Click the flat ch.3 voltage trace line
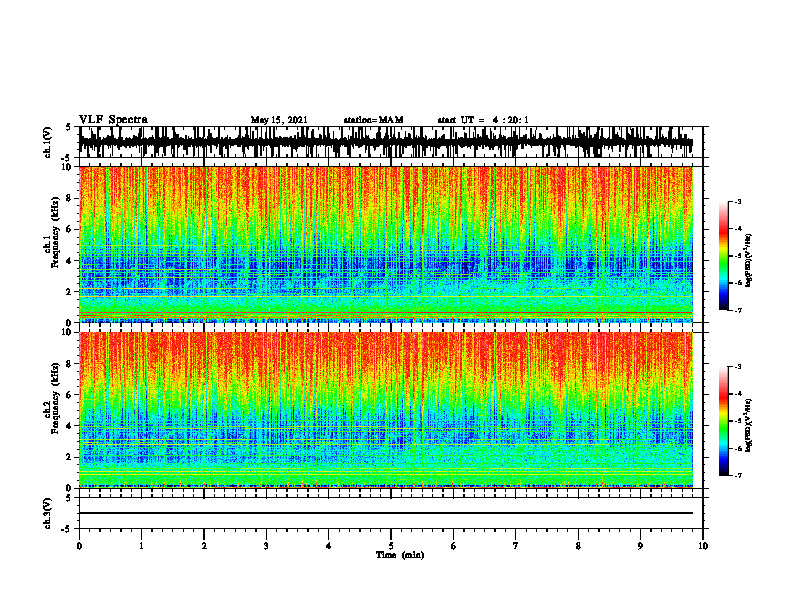This screenshot has width=792, height=612. 386,513
